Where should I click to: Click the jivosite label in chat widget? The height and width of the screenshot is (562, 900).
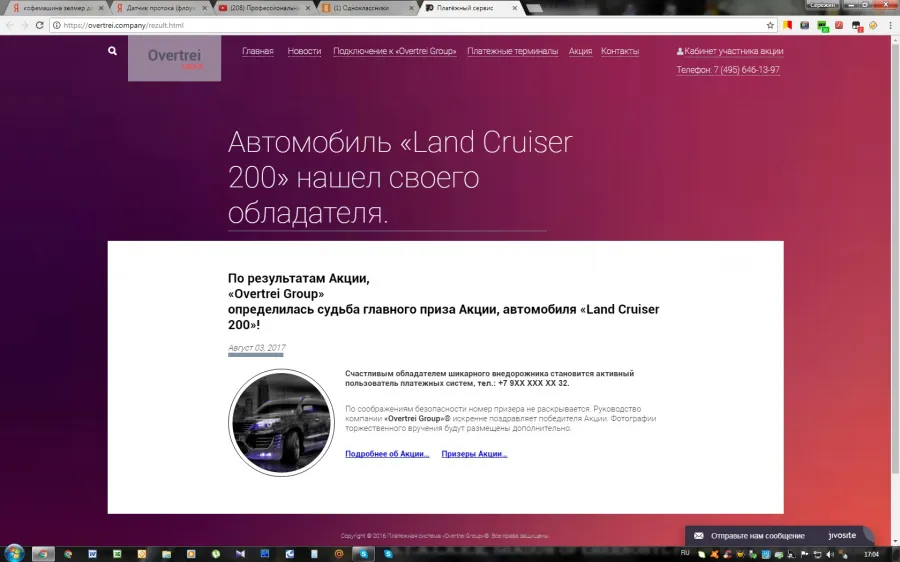pos(842,535)
